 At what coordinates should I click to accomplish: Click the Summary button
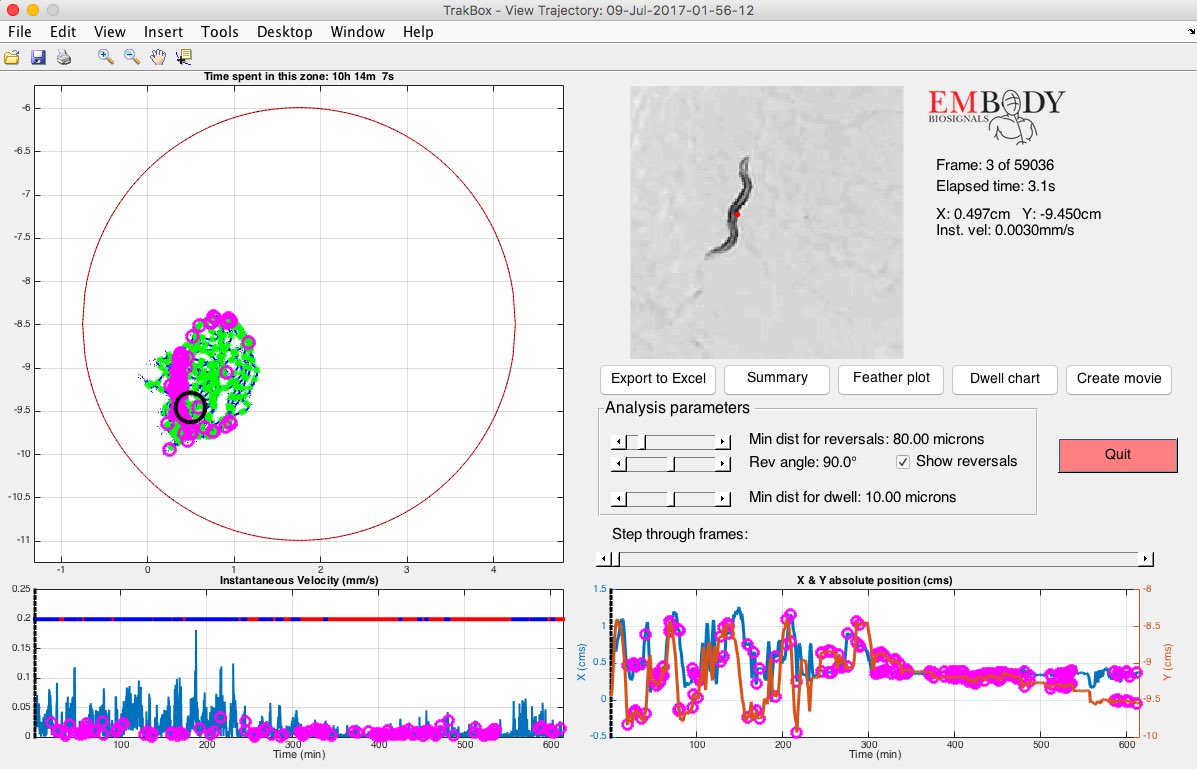[777, 379]
